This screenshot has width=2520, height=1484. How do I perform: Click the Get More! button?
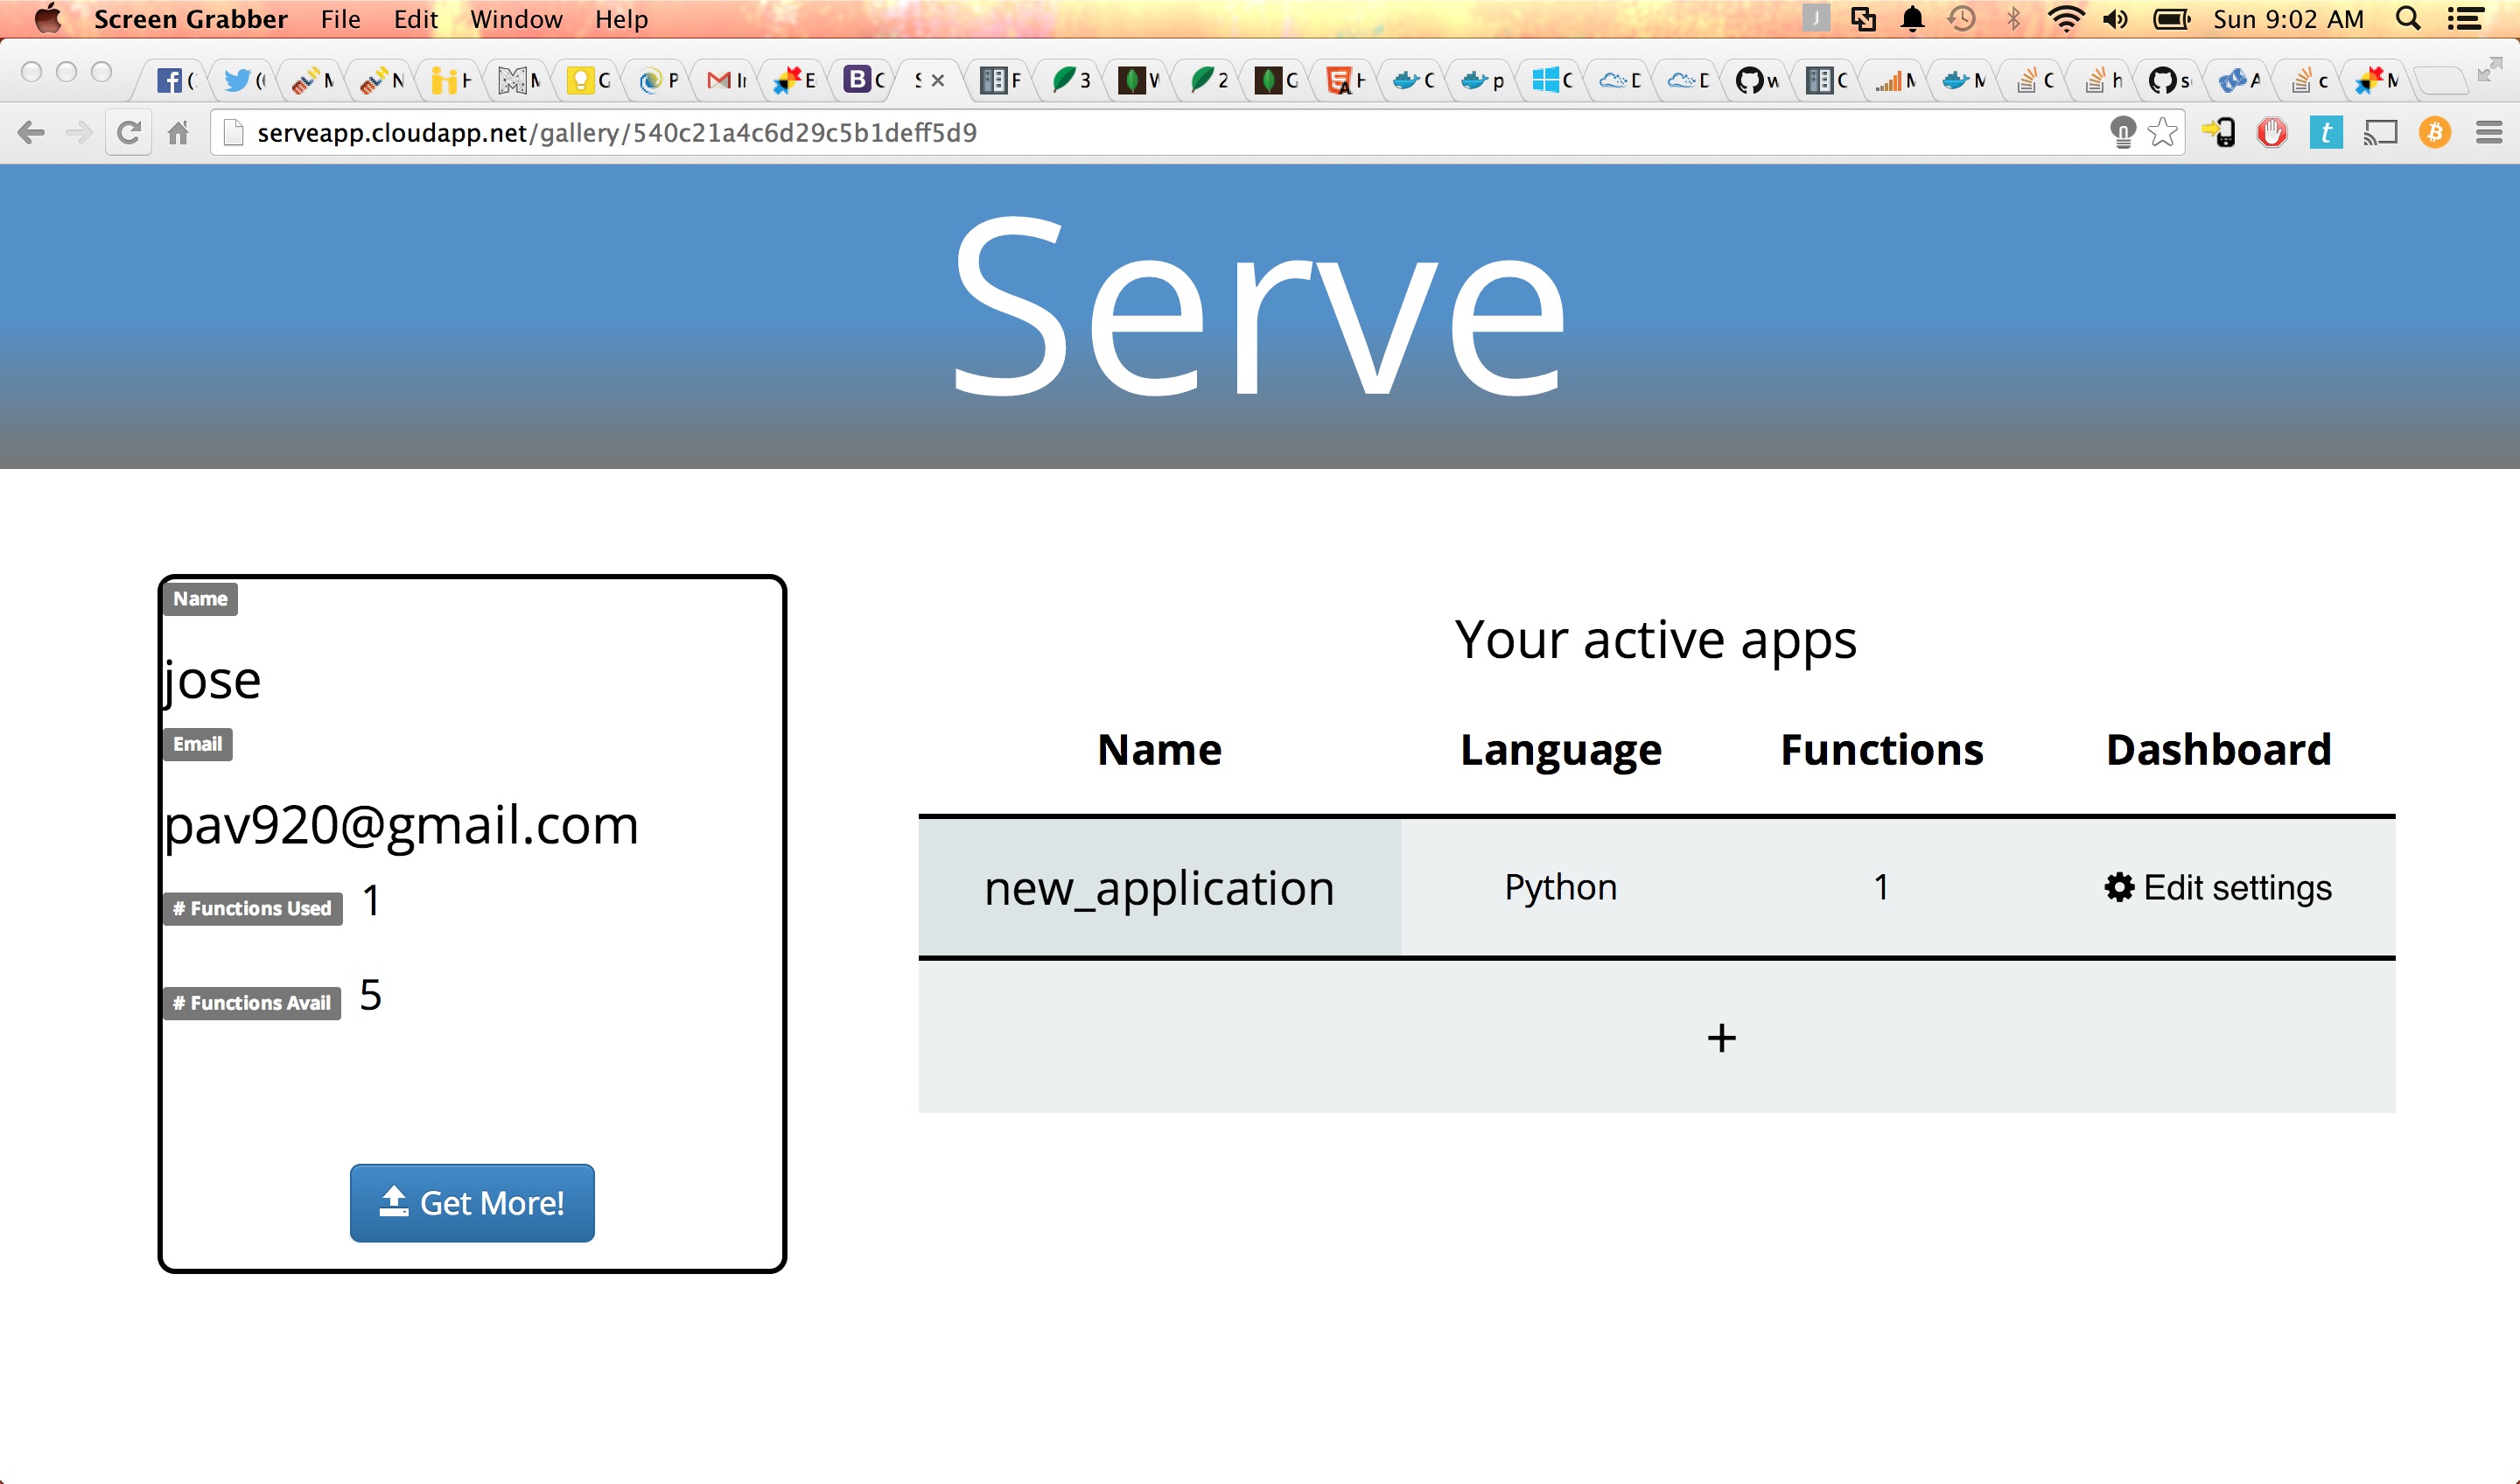coord(472,1203)
